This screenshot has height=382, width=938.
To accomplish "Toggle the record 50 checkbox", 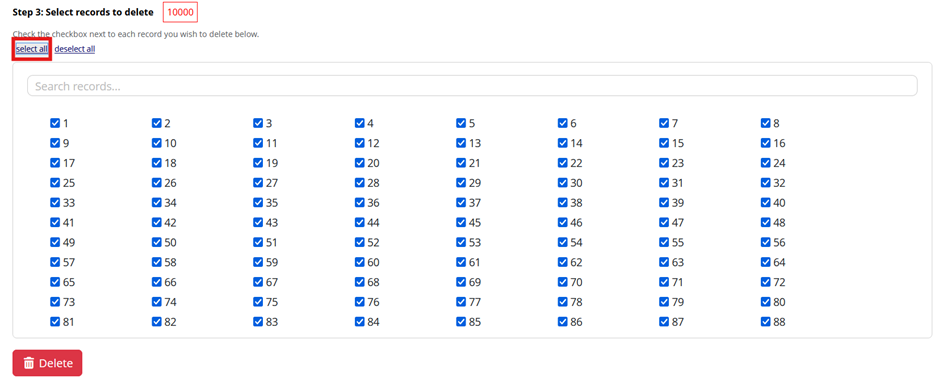I will pyautogui.click(x=157, y=242).
